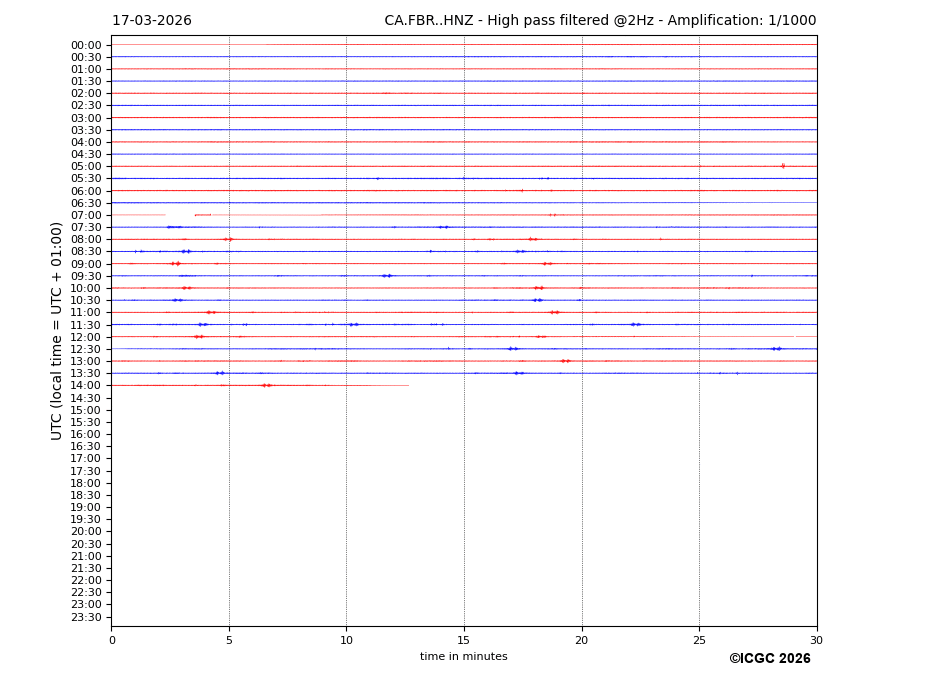Click the red seismic spike on 05:00 trace
The height and width of the screenshot is (696, 927).
point(782,166)
